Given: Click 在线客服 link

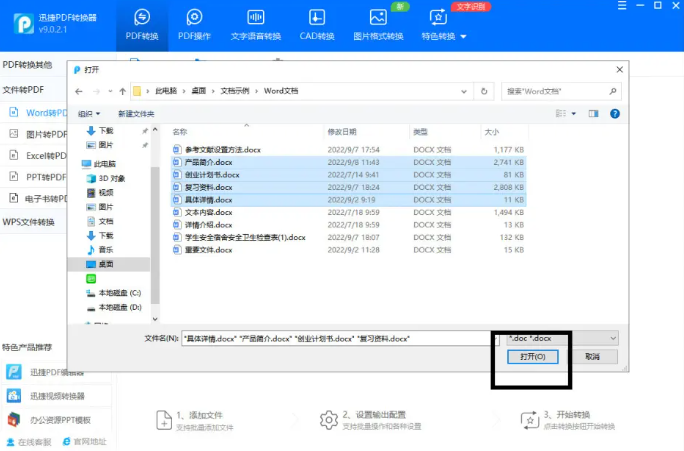Looking at the screenshot, I should [x=29, y=442].
